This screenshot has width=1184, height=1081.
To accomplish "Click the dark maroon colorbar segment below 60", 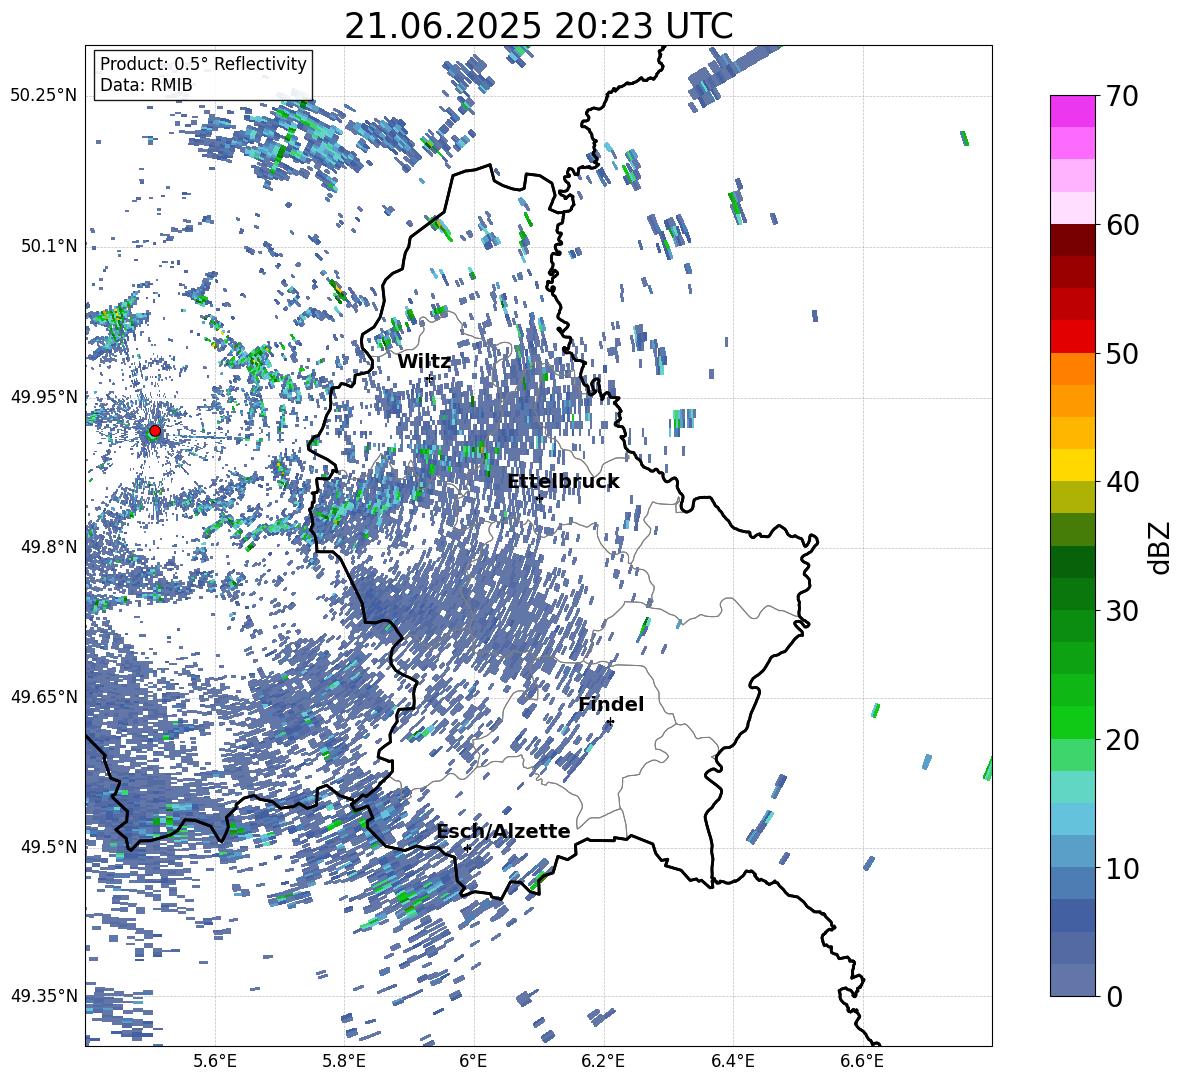I will tap(1072, 240).
